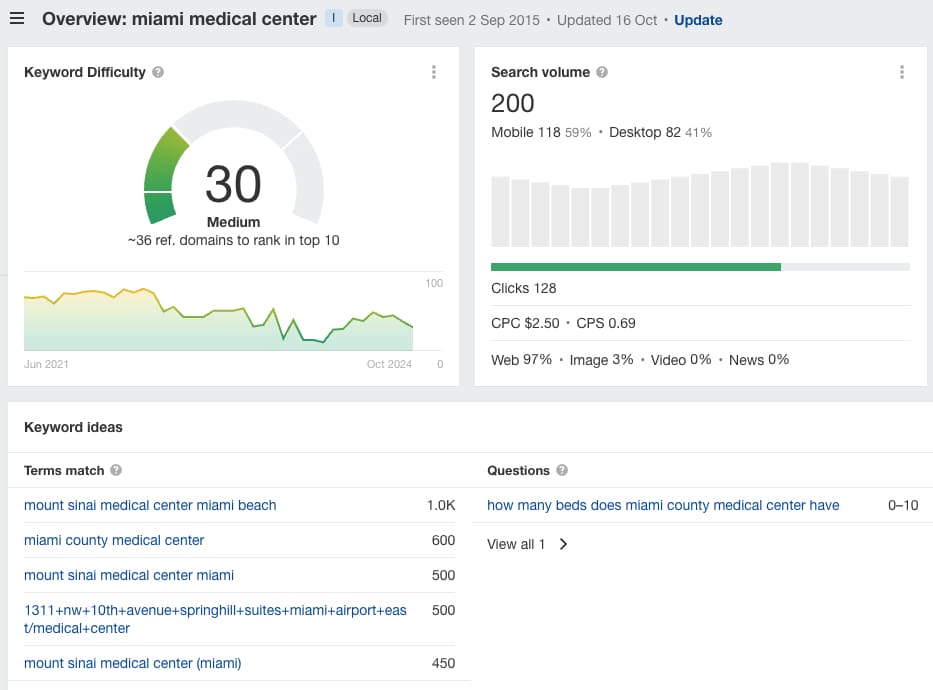Click the informational intent 'I' badge
The height and width of the screenshot is (690, 933).
coord(333,18)
